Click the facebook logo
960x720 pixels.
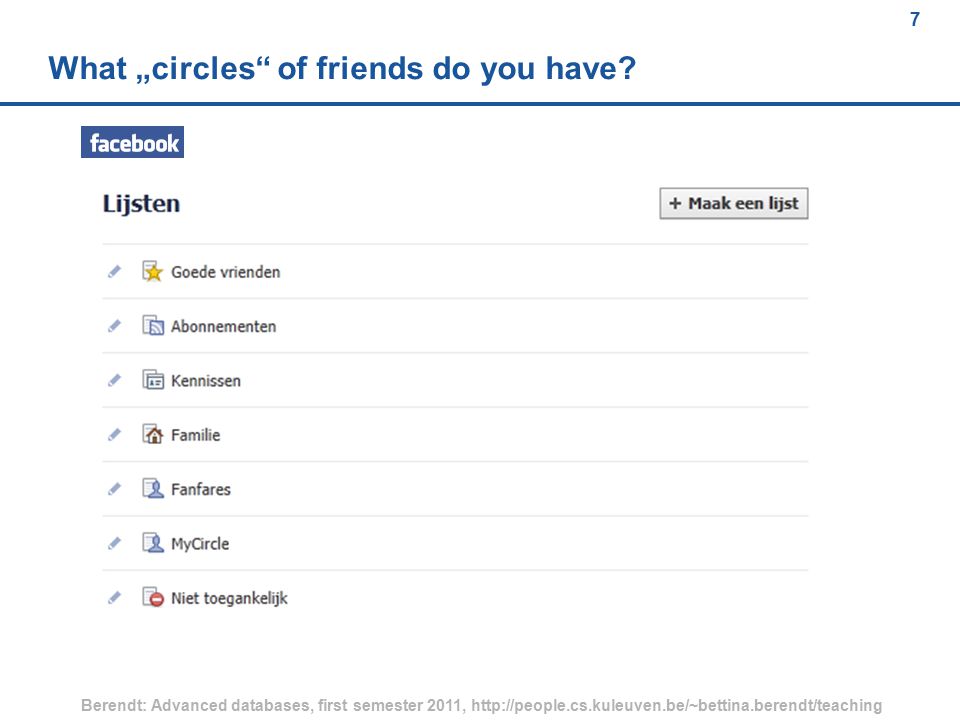(132, 143)
